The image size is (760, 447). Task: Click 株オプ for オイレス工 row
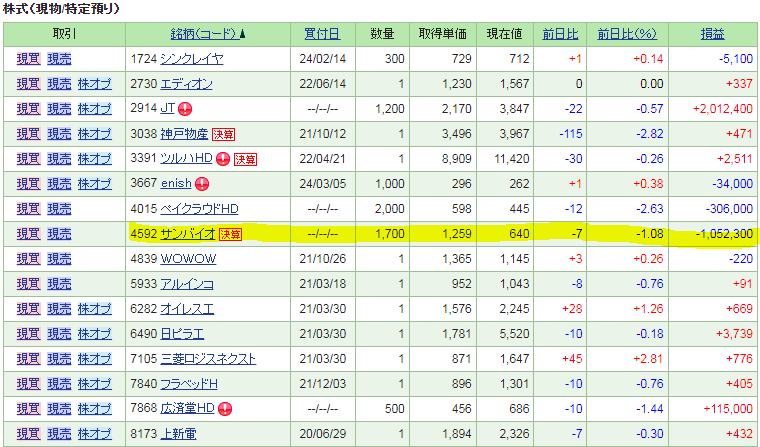[x=95, y=309]
